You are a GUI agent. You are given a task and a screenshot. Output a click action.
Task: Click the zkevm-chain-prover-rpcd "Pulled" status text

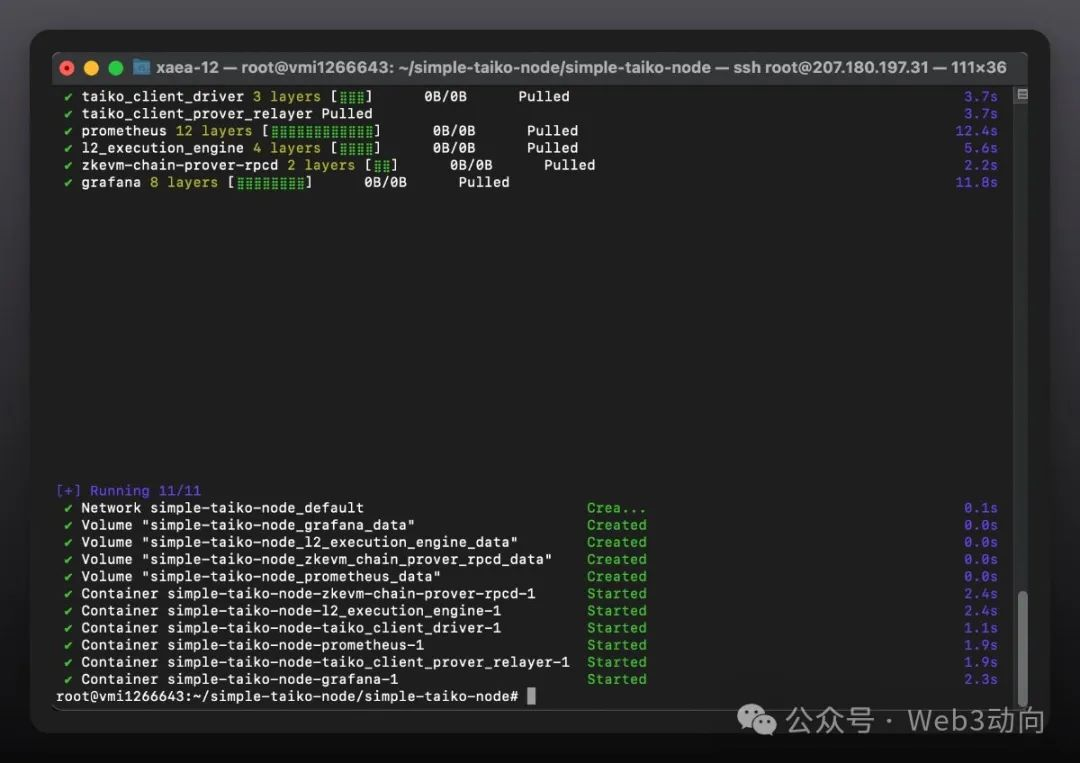(569, 165)
